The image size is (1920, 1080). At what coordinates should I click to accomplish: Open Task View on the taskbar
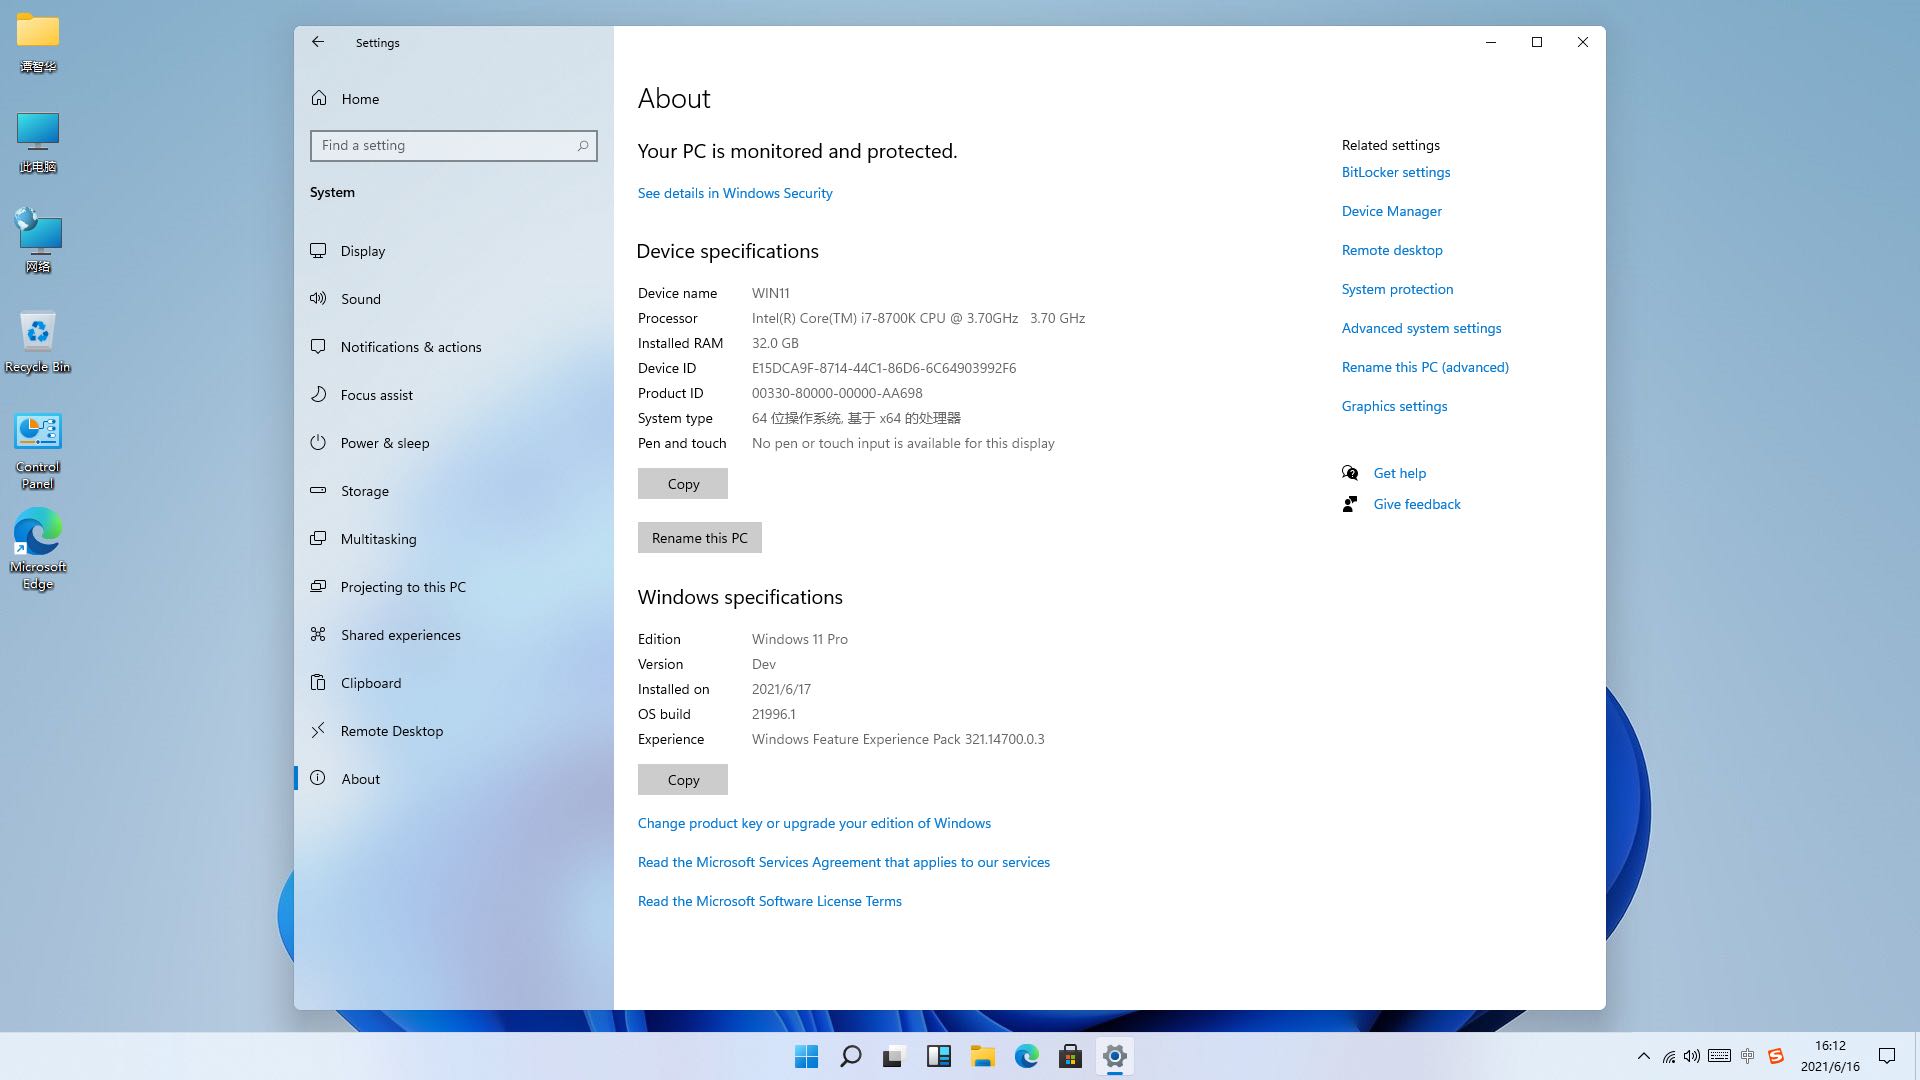pos(894,1056)
